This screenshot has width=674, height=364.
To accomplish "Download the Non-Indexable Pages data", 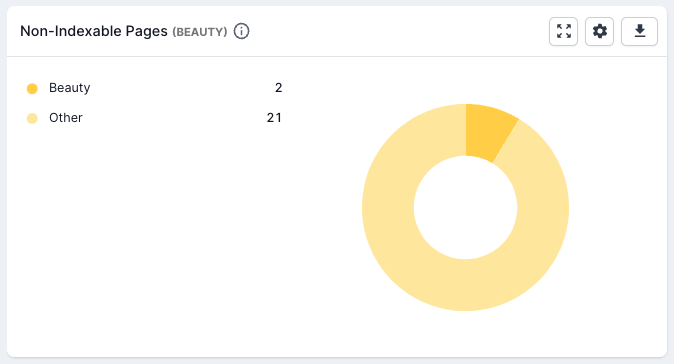I will (640, 31).
